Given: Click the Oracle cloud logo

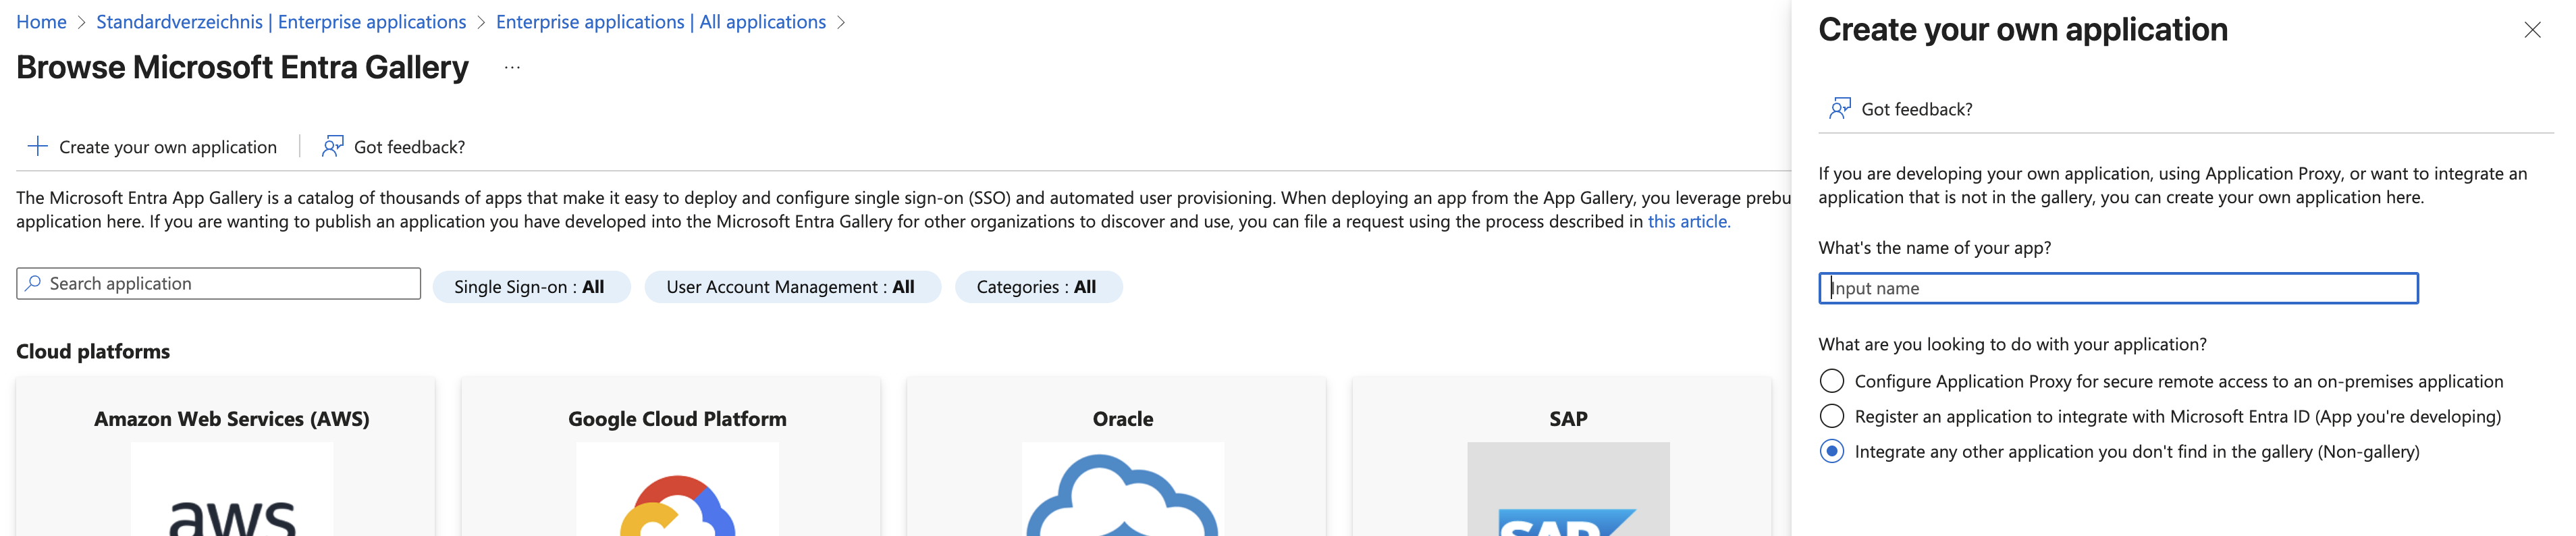Looking at the screenshot, I should tap(1122, 489).
